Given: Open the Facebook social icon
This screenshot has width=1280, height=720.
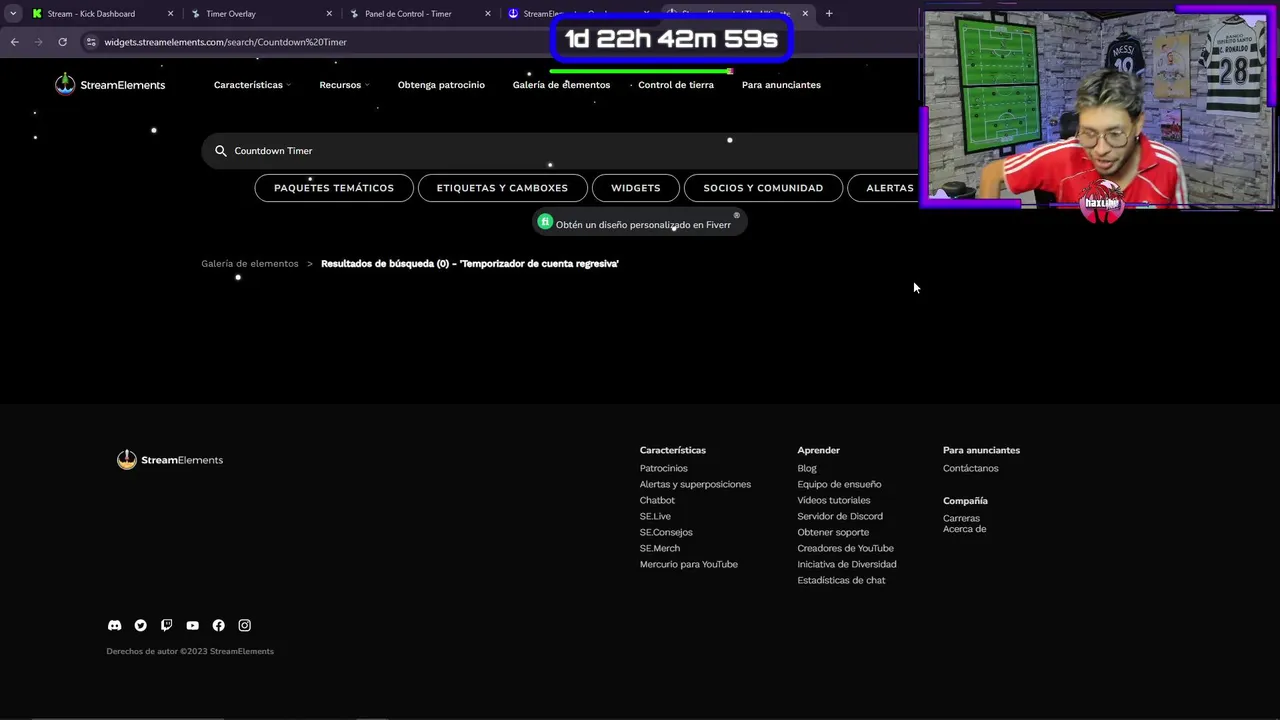Looking at the screenshot, I should coord(218,625).
